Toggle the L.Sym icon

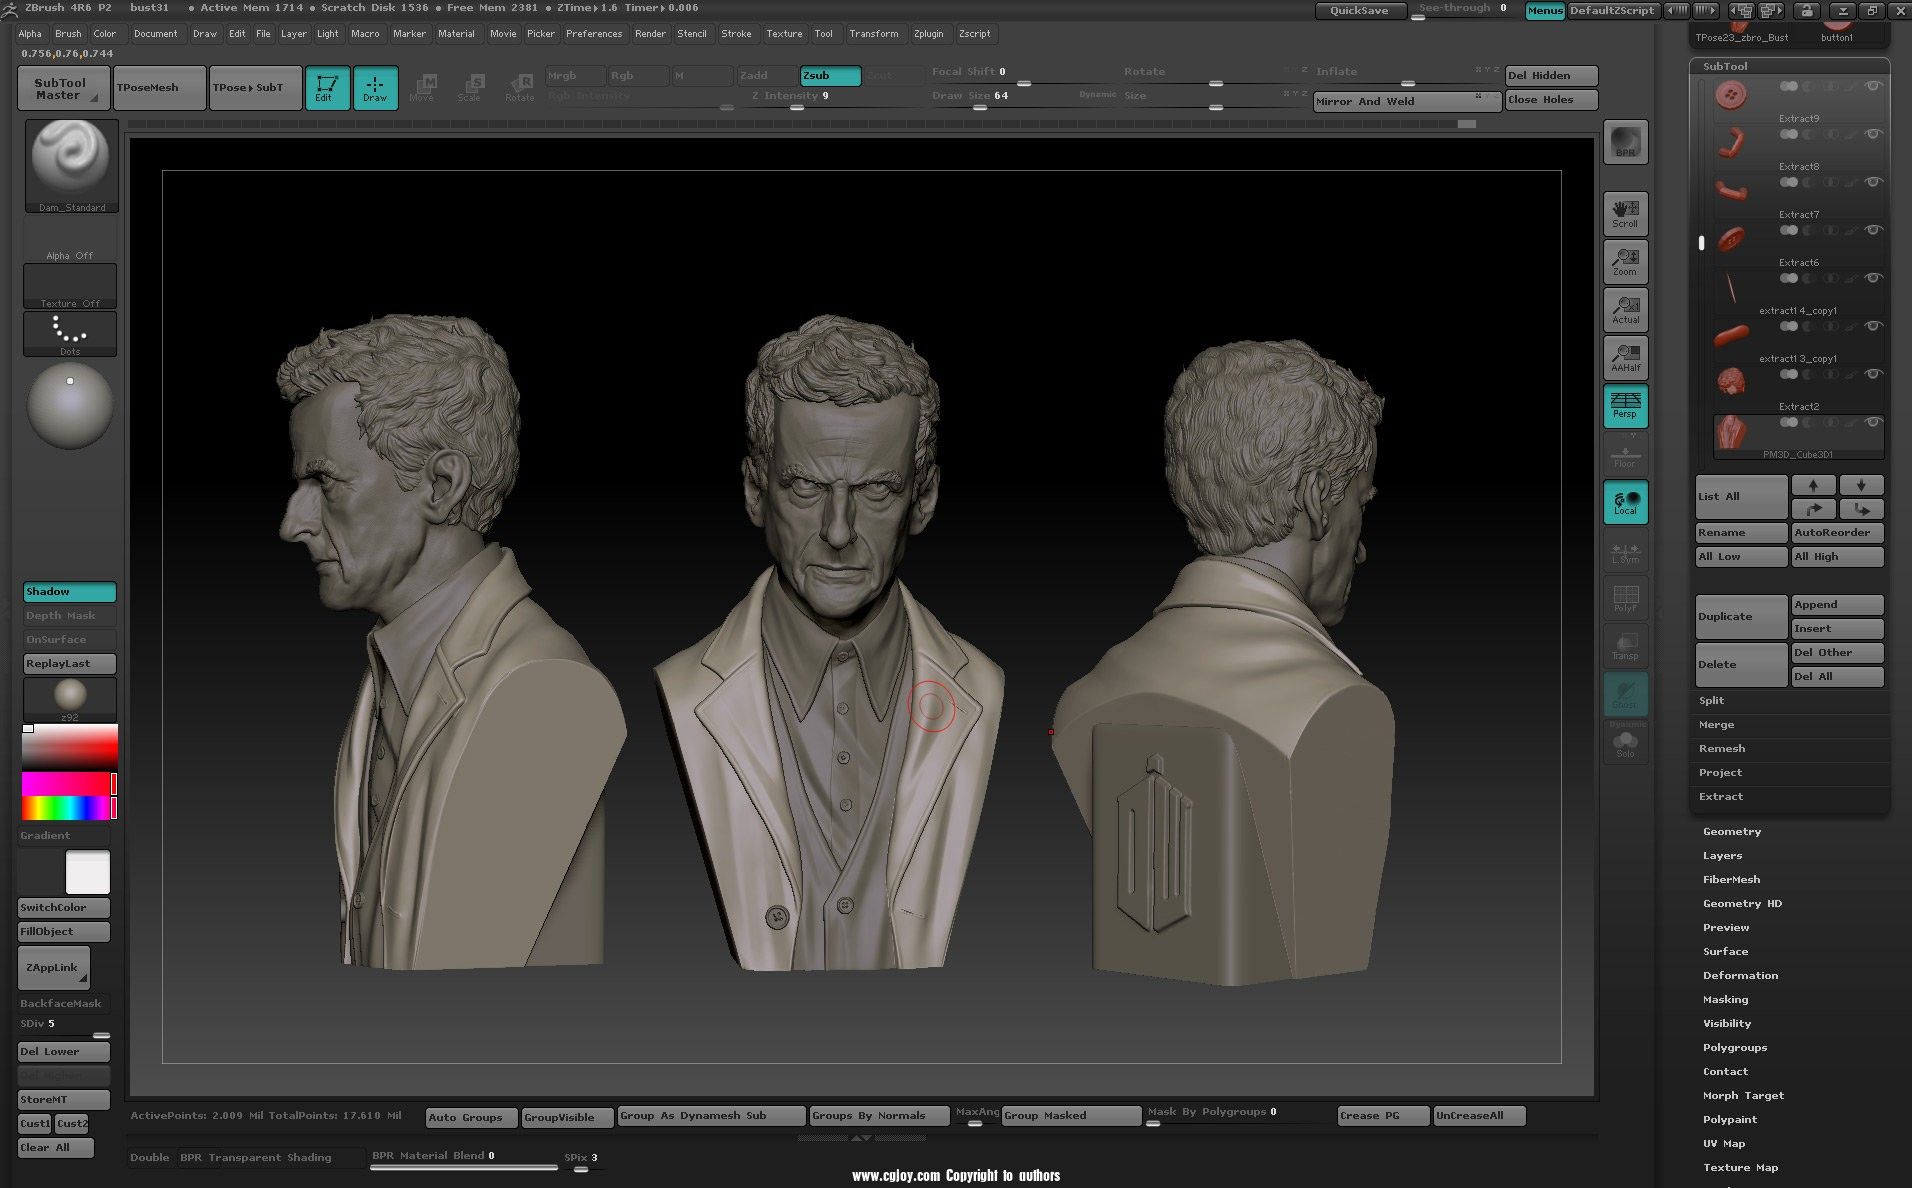pyautogui.click(x=1626, y=551)
